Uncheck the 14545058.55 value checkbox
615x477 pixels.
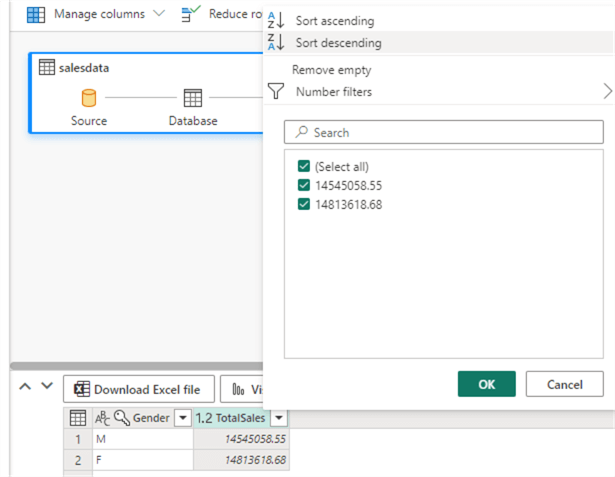pos(304,186)
